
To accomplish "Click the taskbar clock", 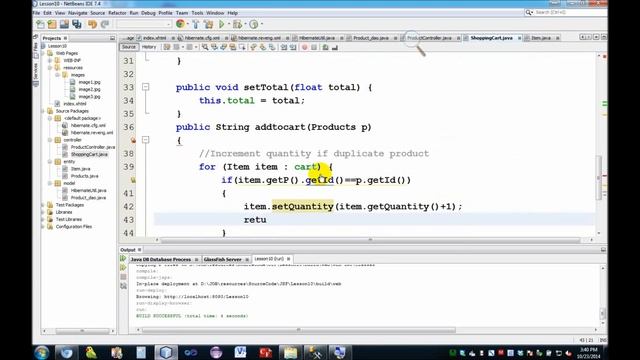I will (x=588, y=353).
